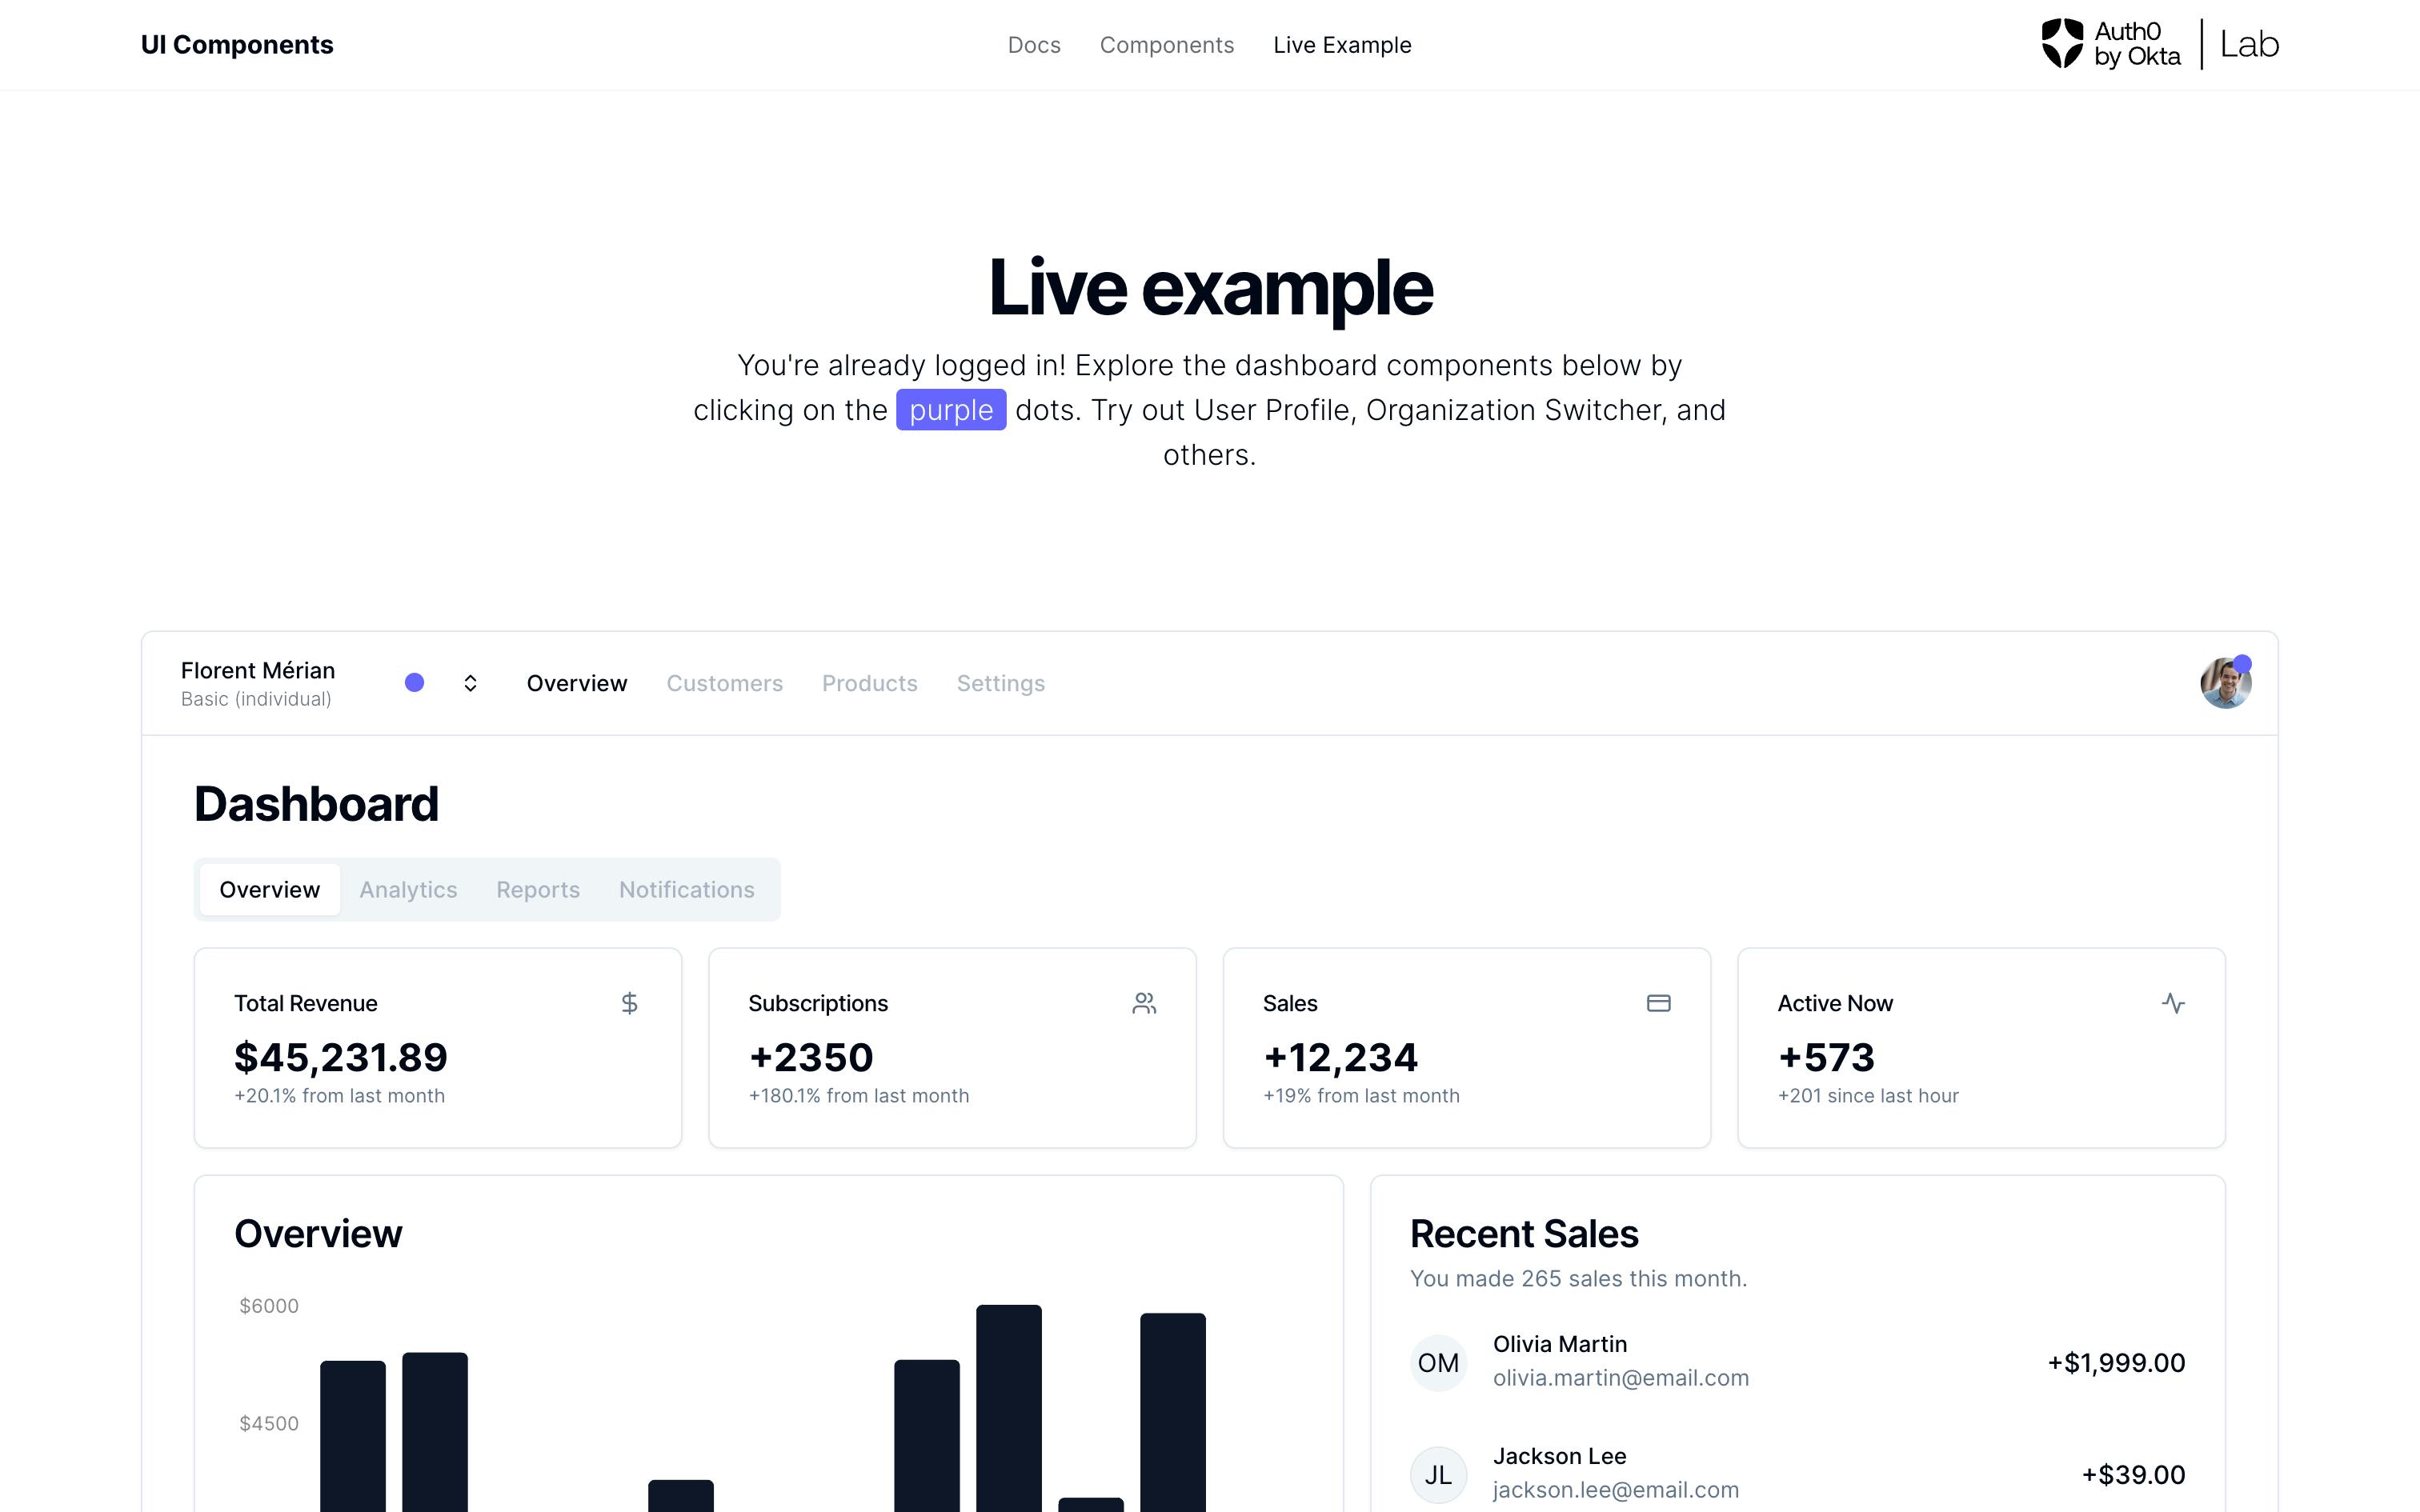Switch to the Analytics tab

(408, 889)
